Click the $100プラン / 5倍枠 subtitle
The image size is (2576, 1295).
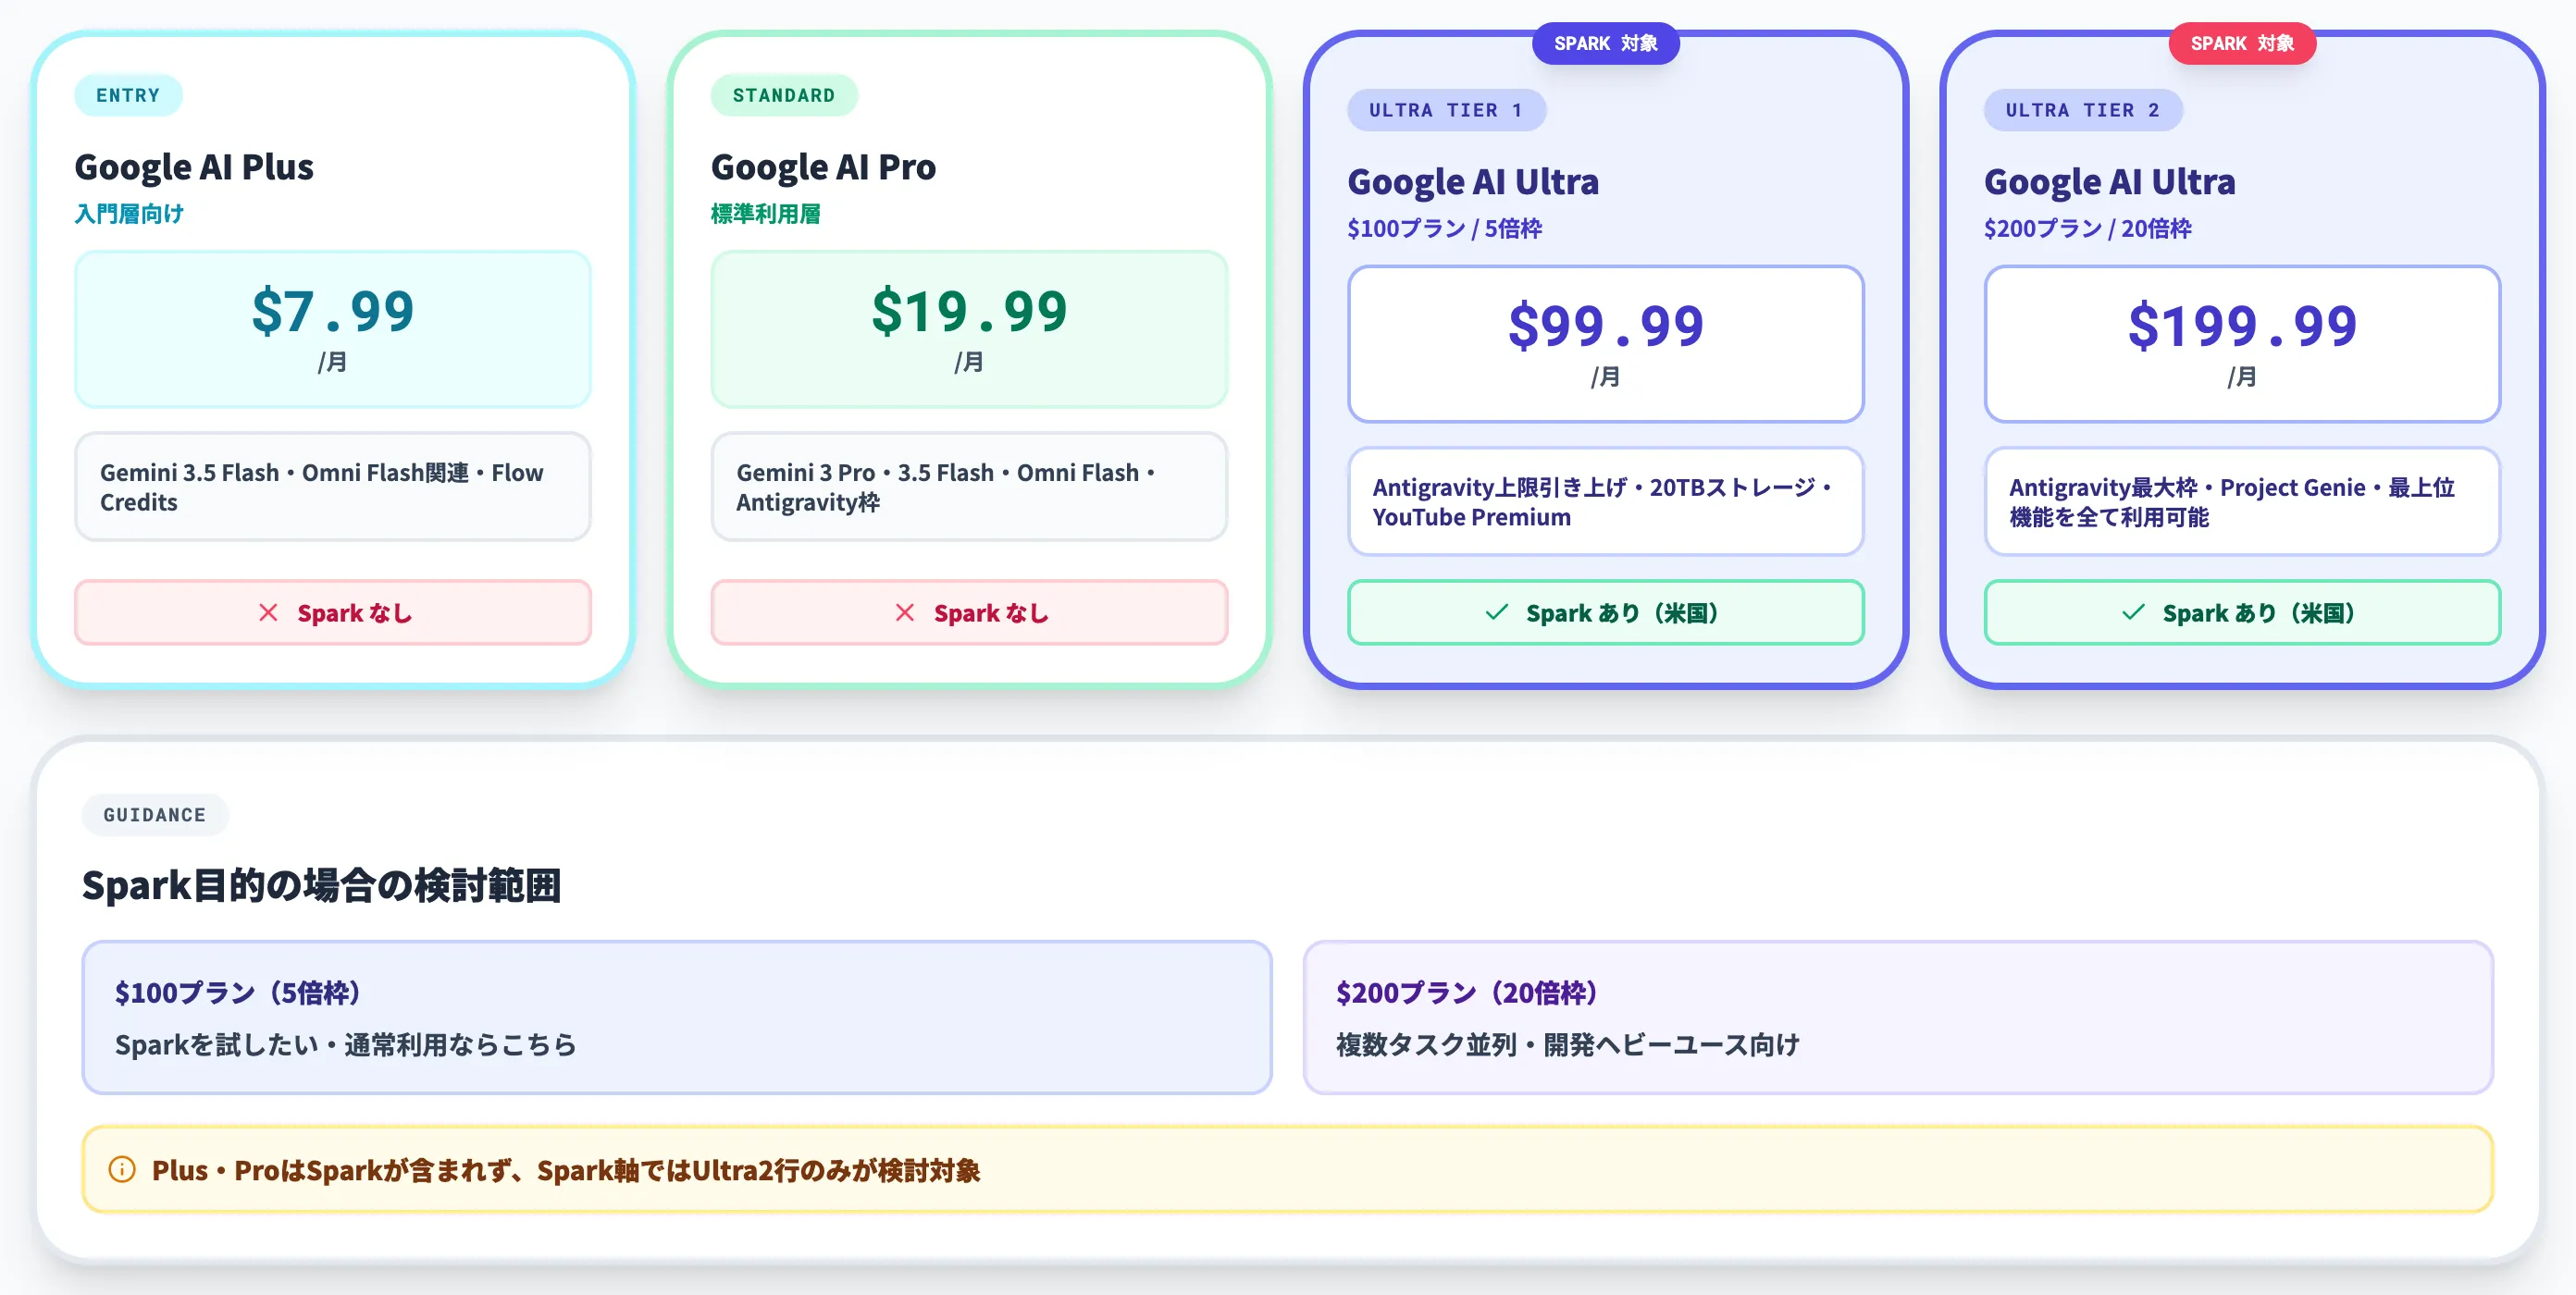[x=1445, y=229]
